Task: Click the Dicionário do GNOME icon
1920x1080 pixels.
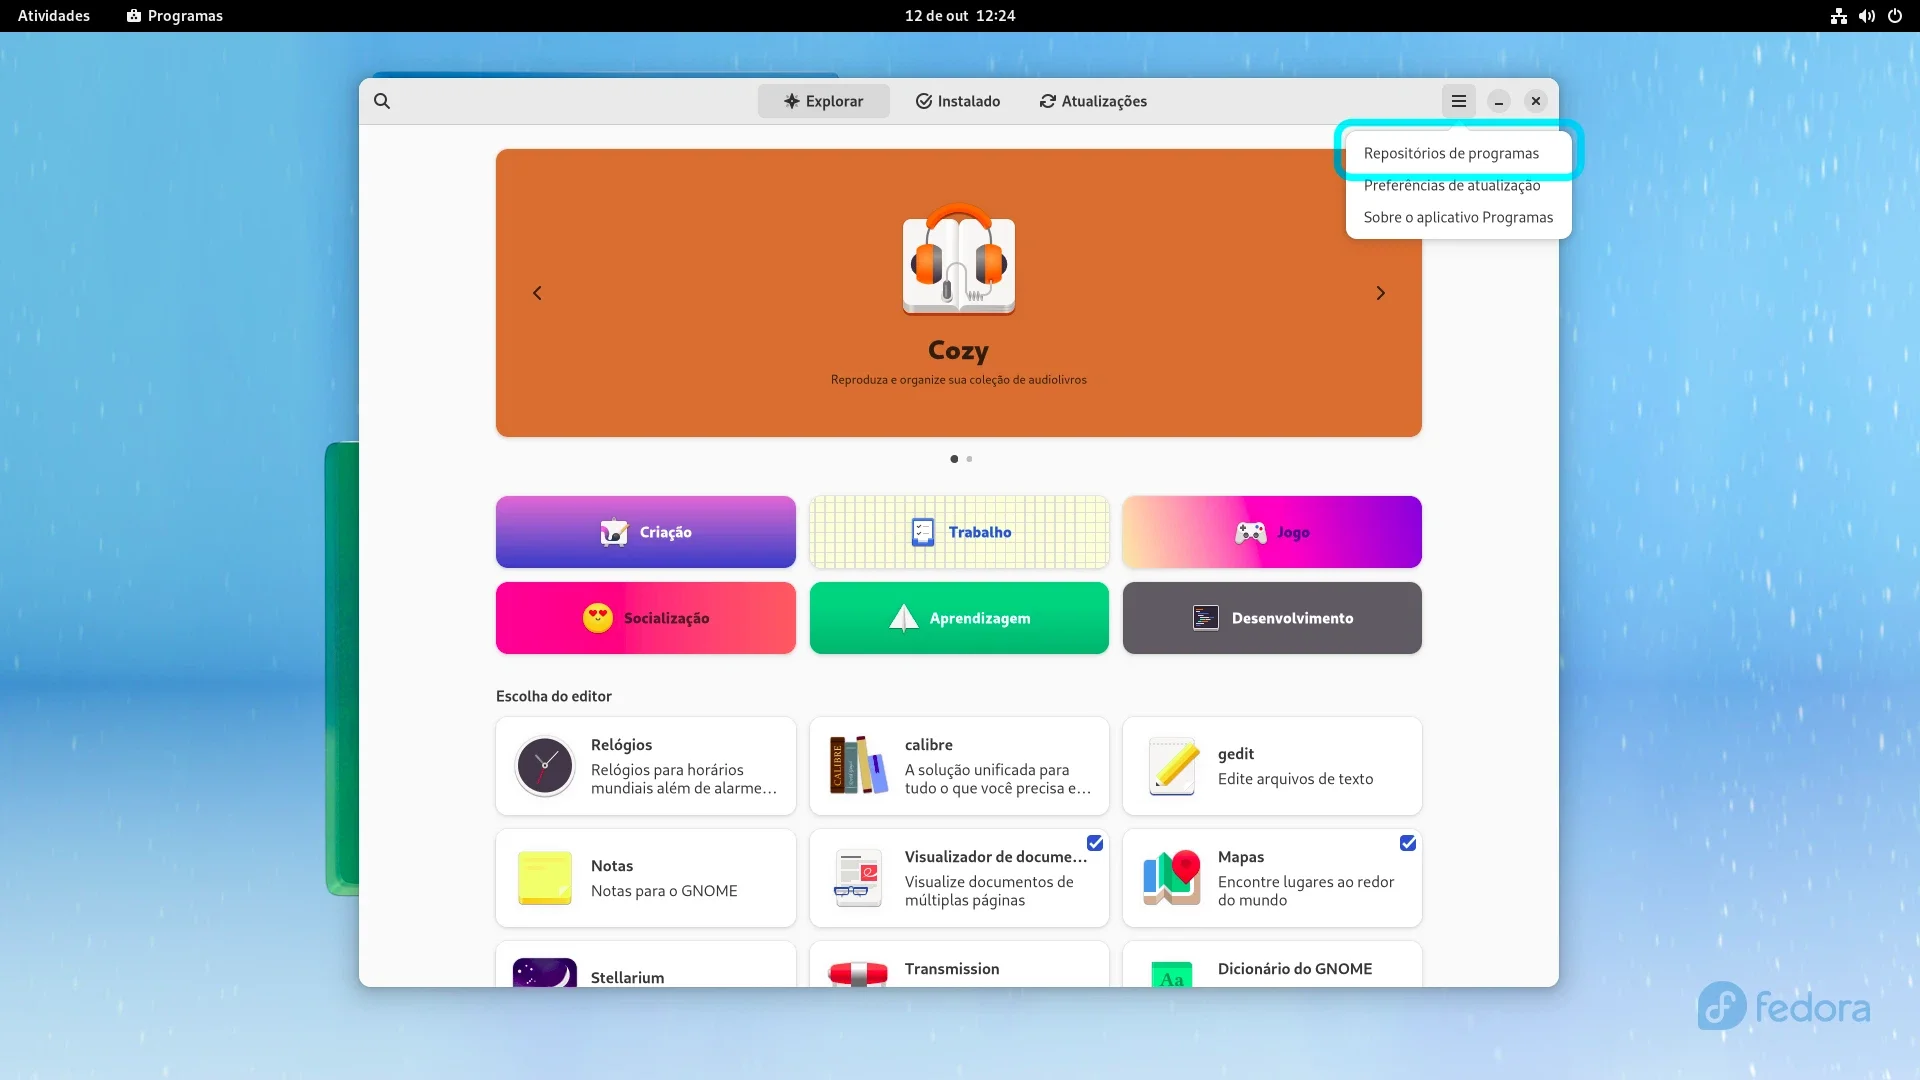Action: pos(1172,975)
